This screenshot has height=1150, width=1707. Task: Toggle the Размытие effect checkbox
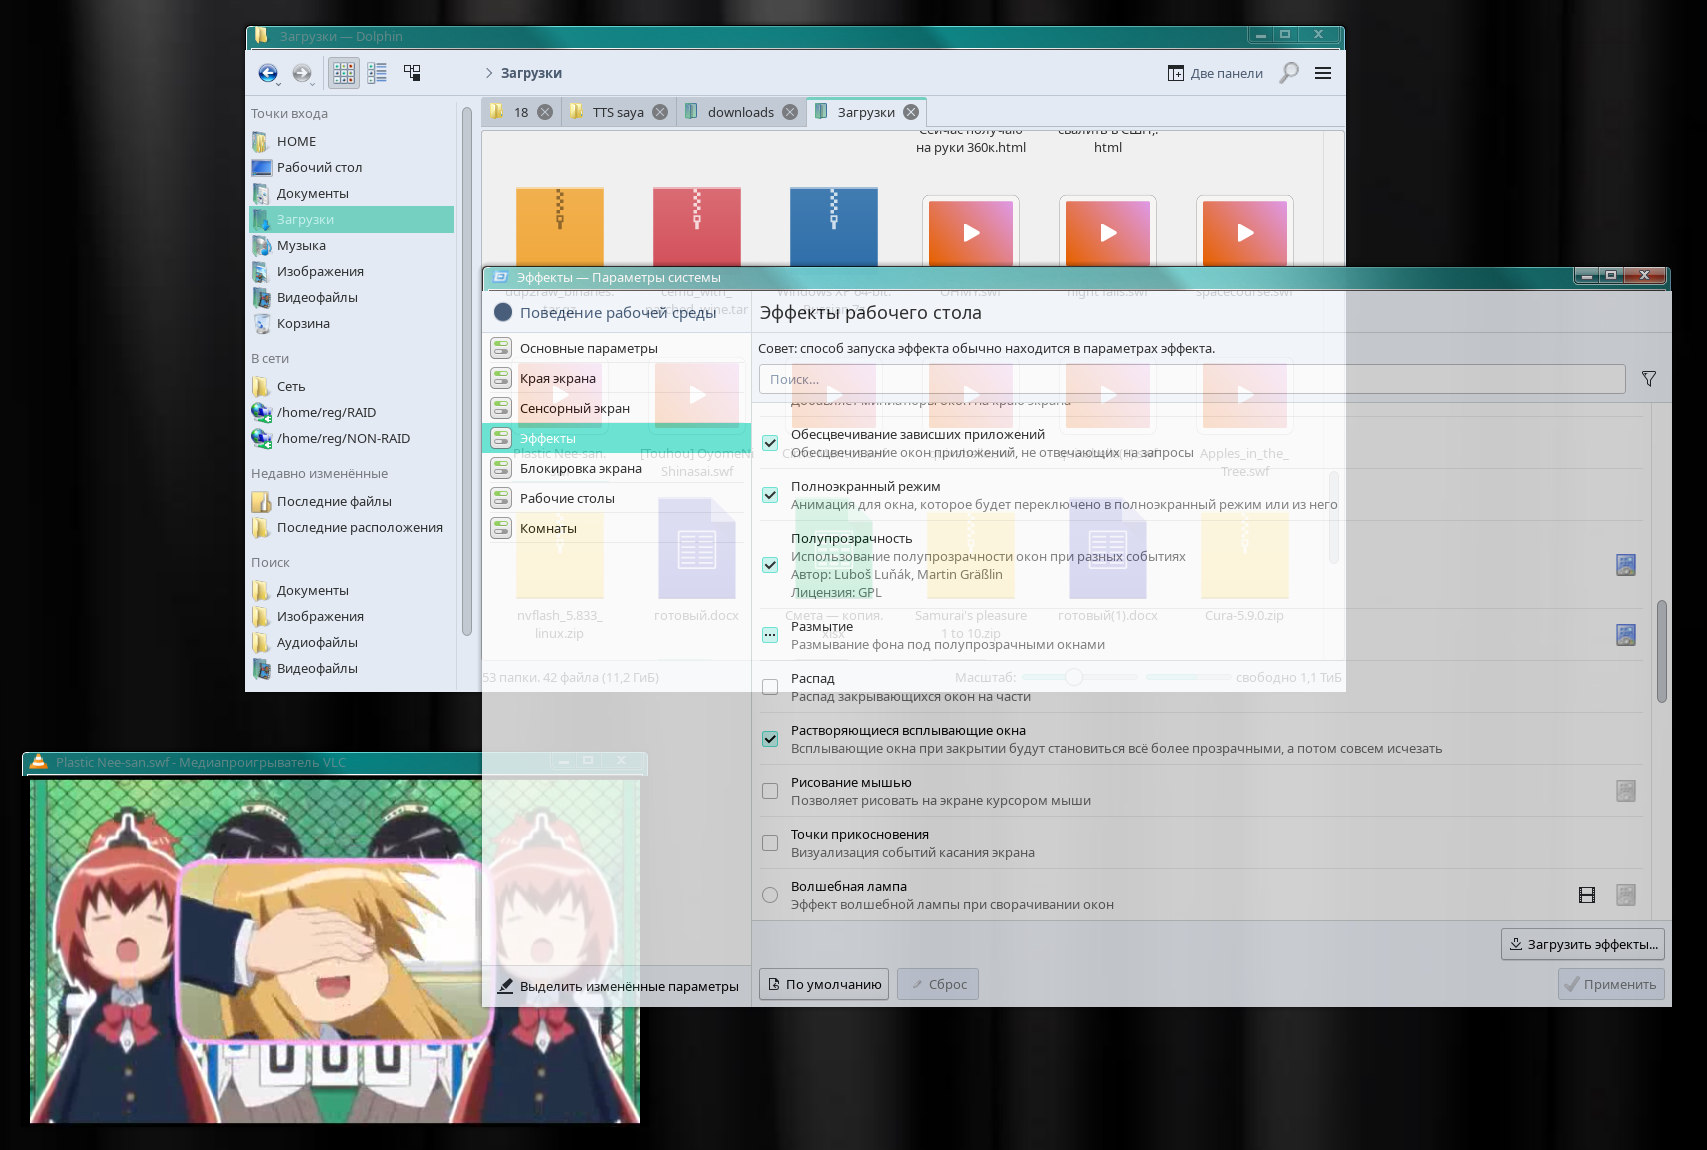pos(770,635)
